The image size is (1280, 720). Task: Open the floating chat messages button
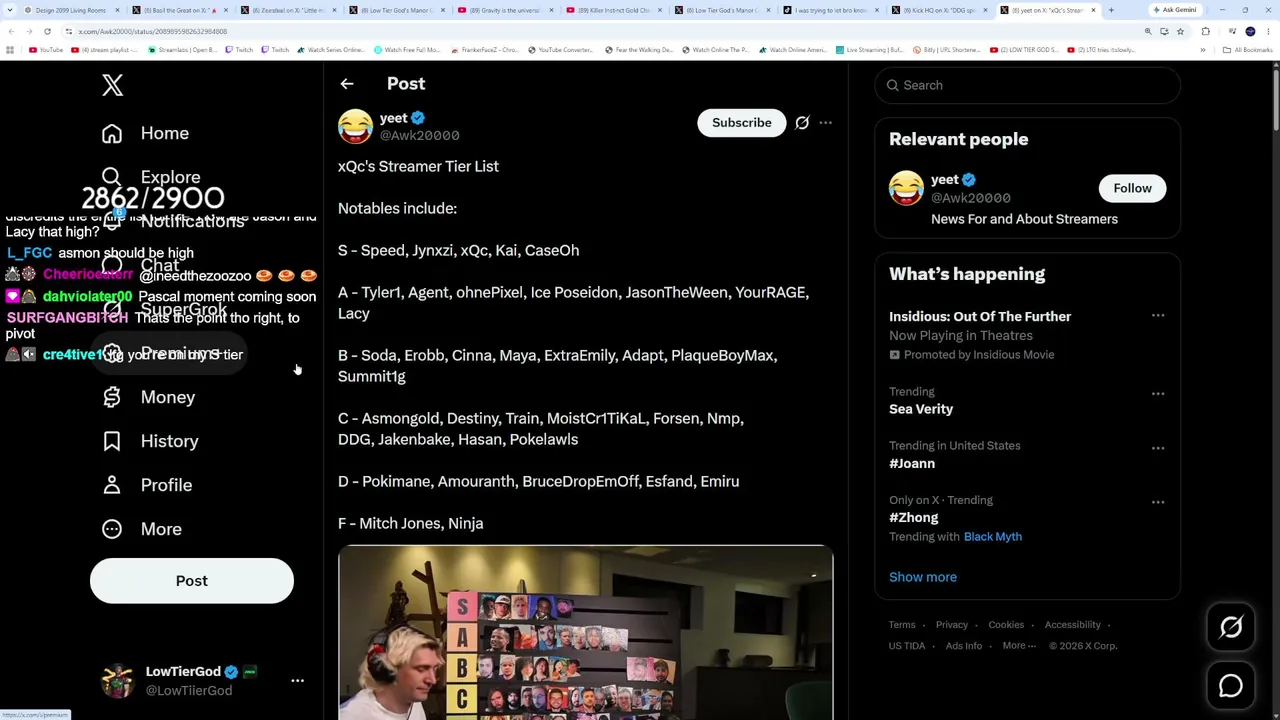[1231, 686]
